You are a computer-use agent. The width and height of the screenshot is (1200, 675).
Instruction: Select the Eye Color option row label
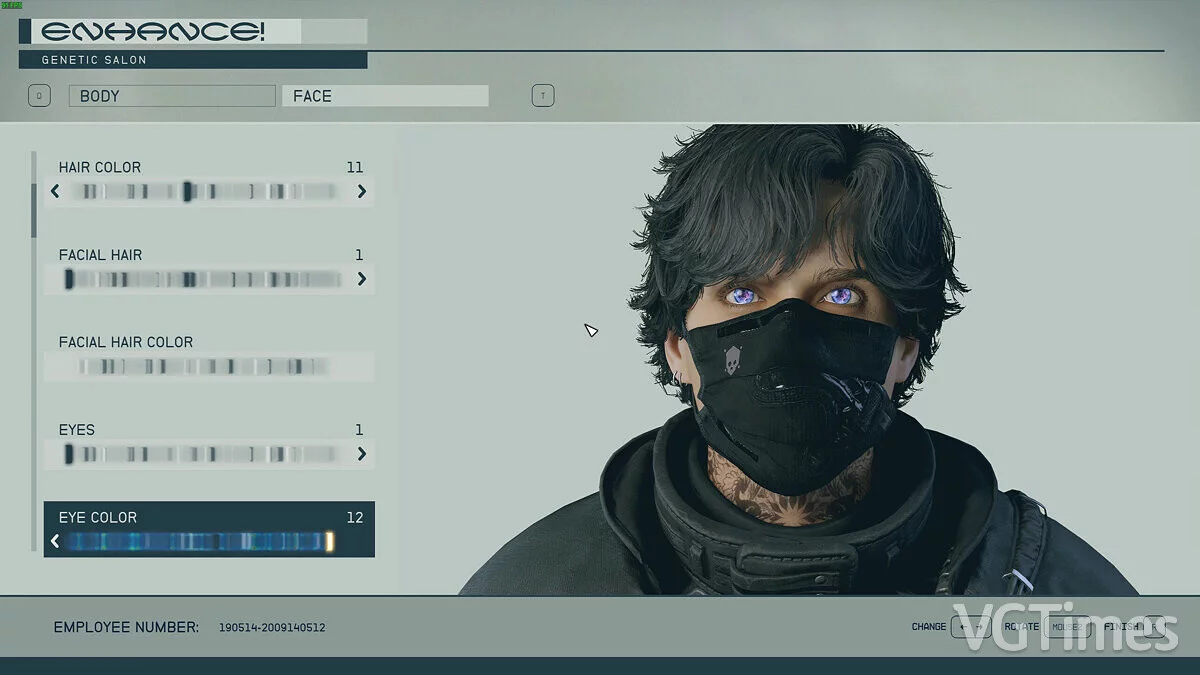pyautogui.click(x=98, y=517)
